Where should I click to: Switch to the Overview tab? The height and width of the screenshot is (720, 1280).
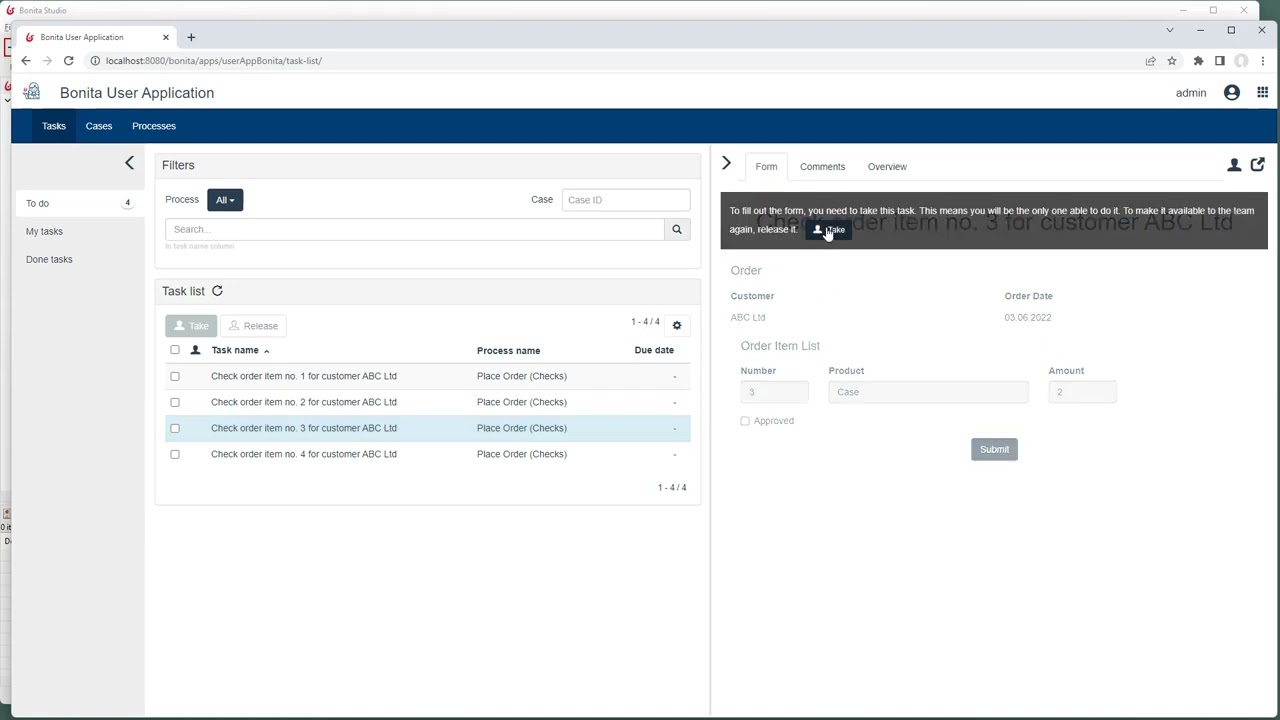(887, 167)
